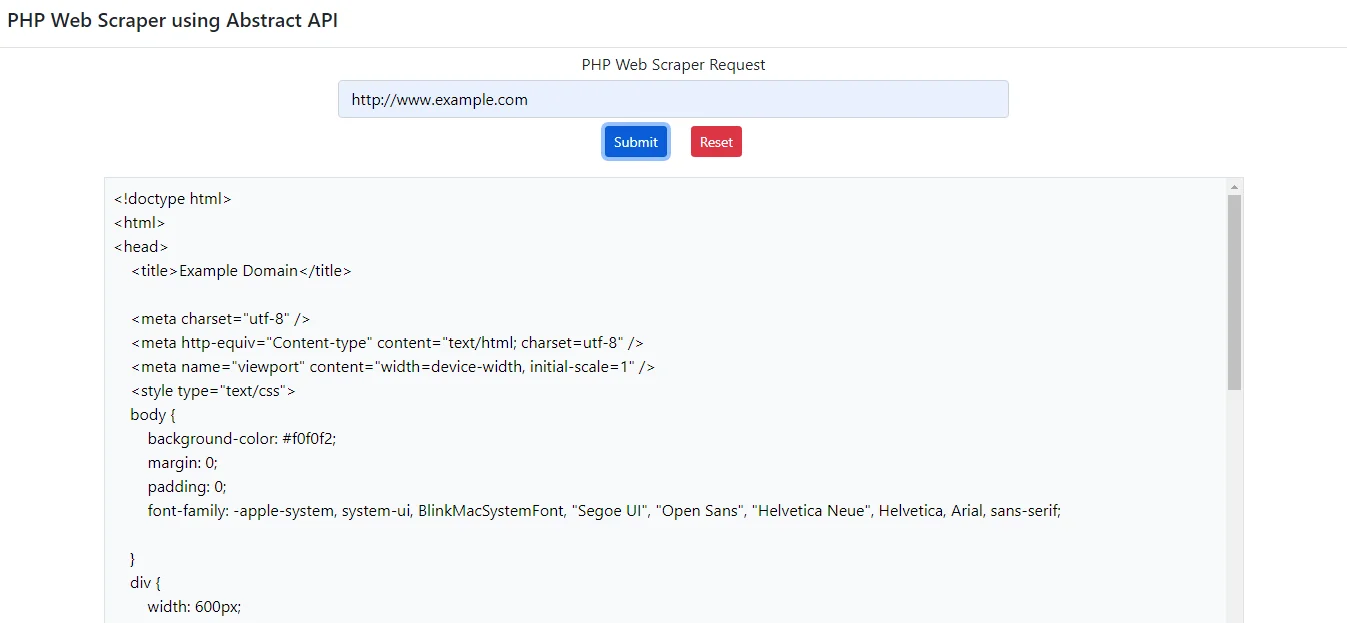Screen dimensions: 1347x623
Task: Click inside the URL input field
Action: [x=672, y=99]
